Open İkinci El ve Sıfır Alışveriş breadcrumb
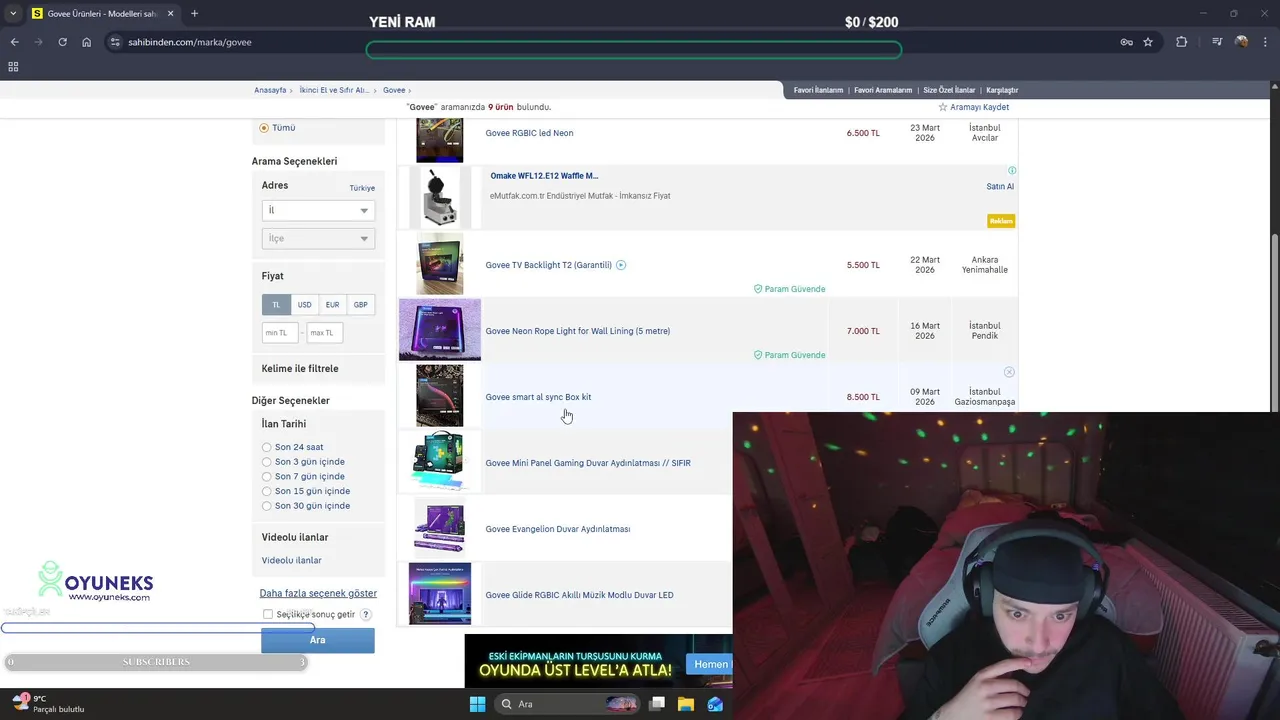 click(x=335, y=90)
